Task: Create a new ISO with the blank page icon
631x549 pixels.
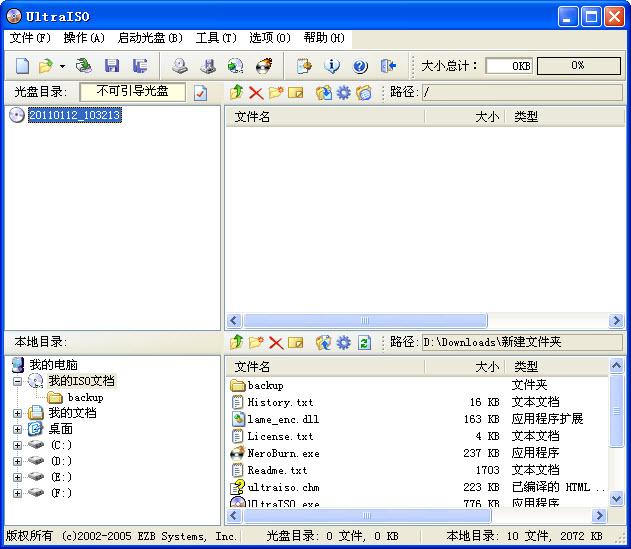Action: [x=23, y=66]
